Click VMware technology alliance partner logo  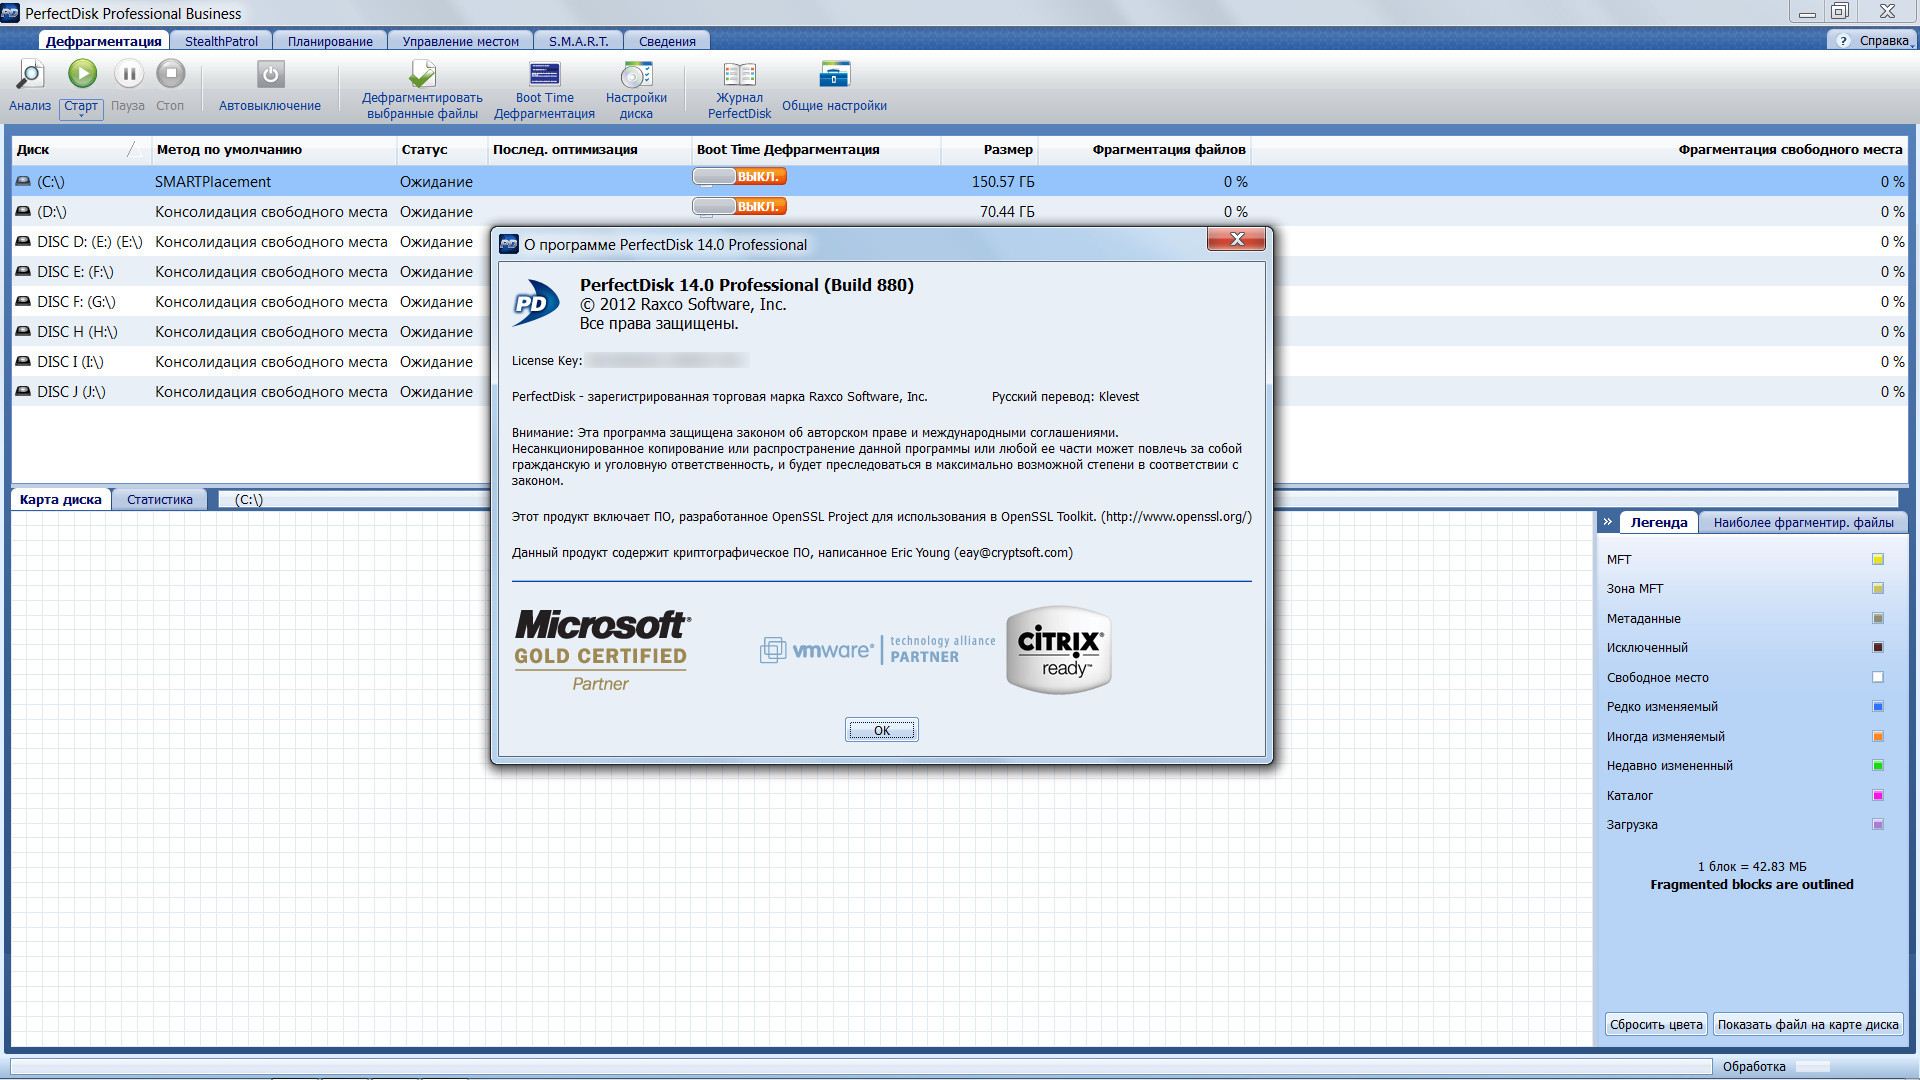click(877, 650)
